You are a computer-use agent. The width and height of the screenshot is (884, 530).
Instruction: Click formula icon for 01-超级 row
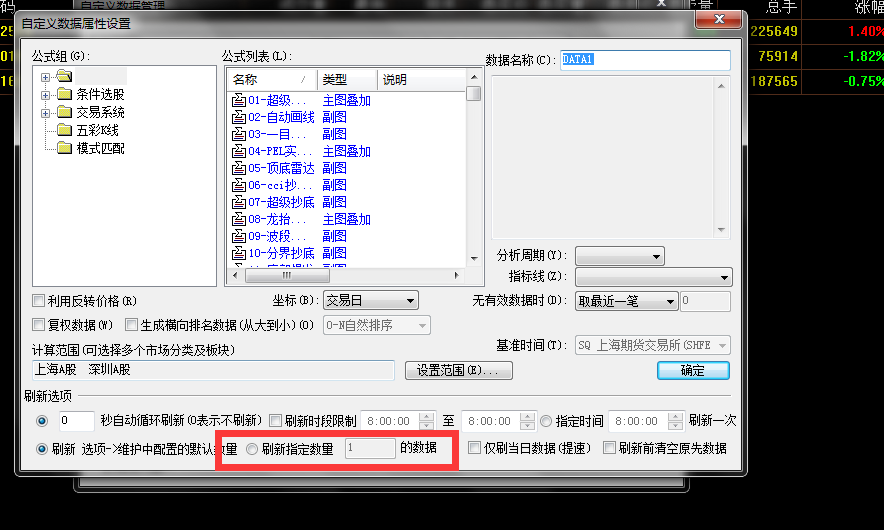coord(239,100)
